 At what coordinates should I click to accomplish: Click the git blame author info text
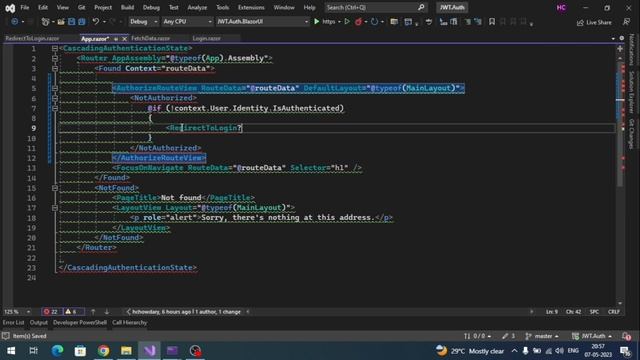coord(186,312)
